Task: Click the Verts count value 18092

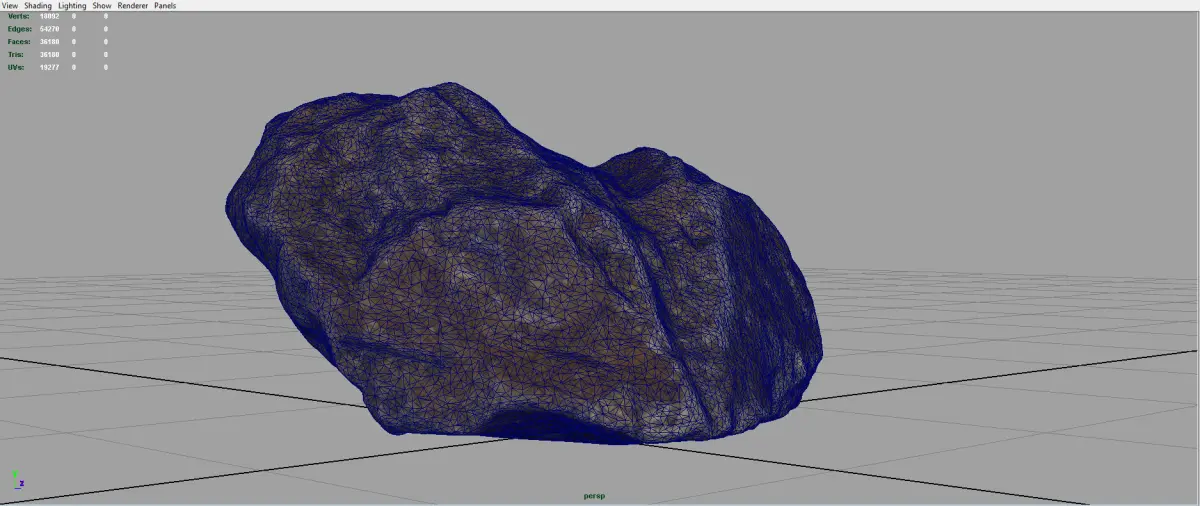Action: tap(49, 16)
